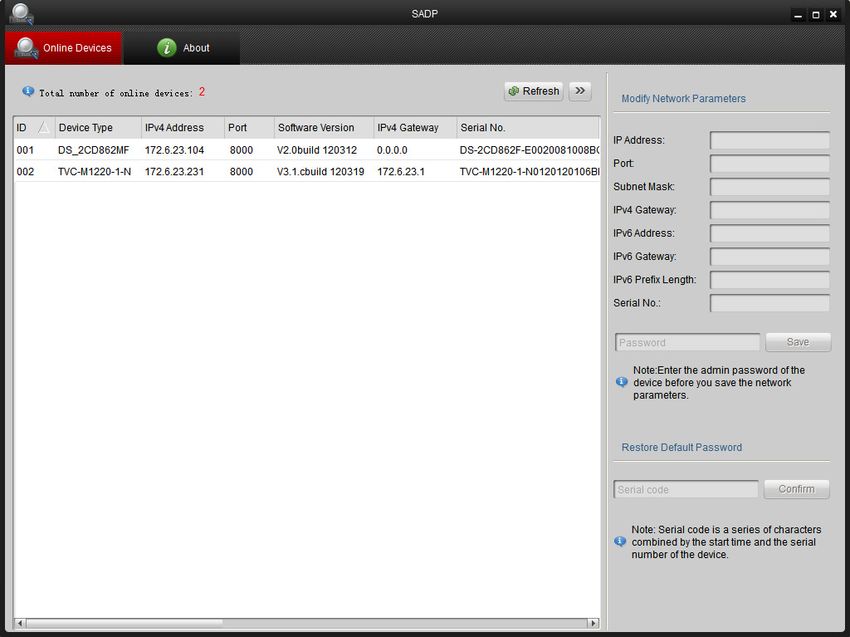850x637 pixels.
Task: Click gateway value 172.6.23.1
Action: [x=401, y=172]
